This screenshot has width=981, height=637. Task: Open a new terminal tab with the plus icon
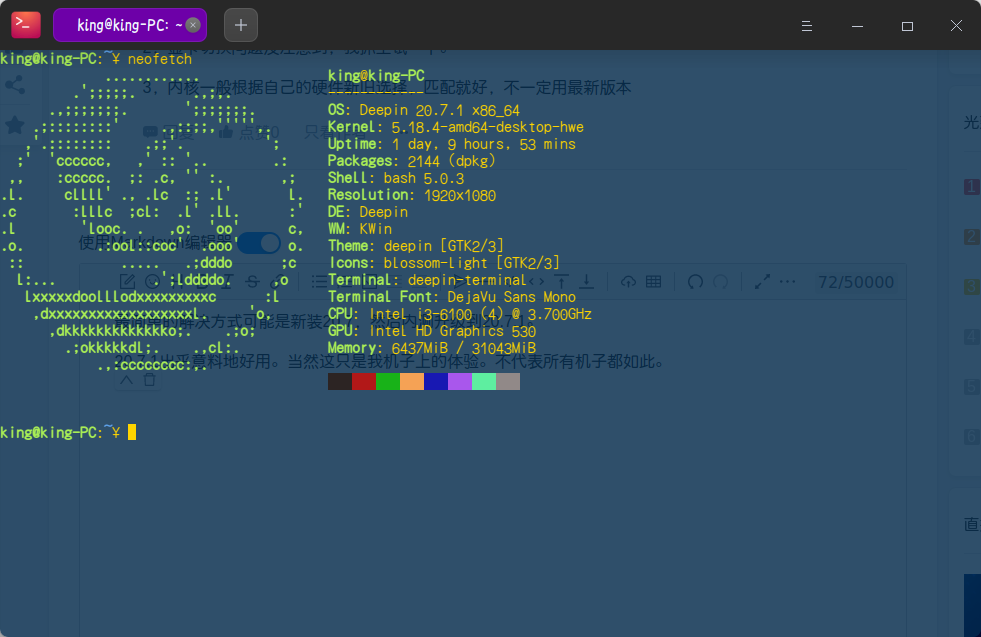pyautogui.click(x=240, y=24)
